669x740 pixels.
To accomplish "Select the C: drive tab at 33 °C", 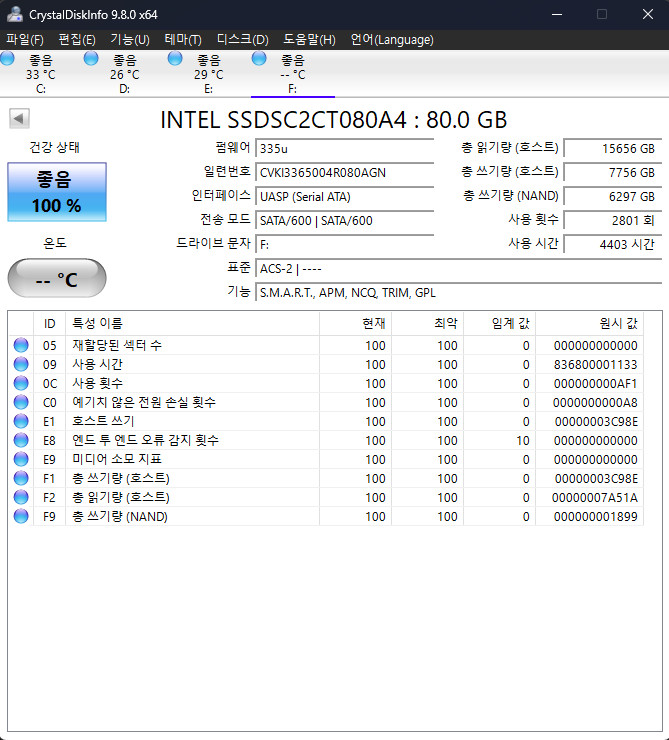I will pyautogui.click(x=41, y=74).
